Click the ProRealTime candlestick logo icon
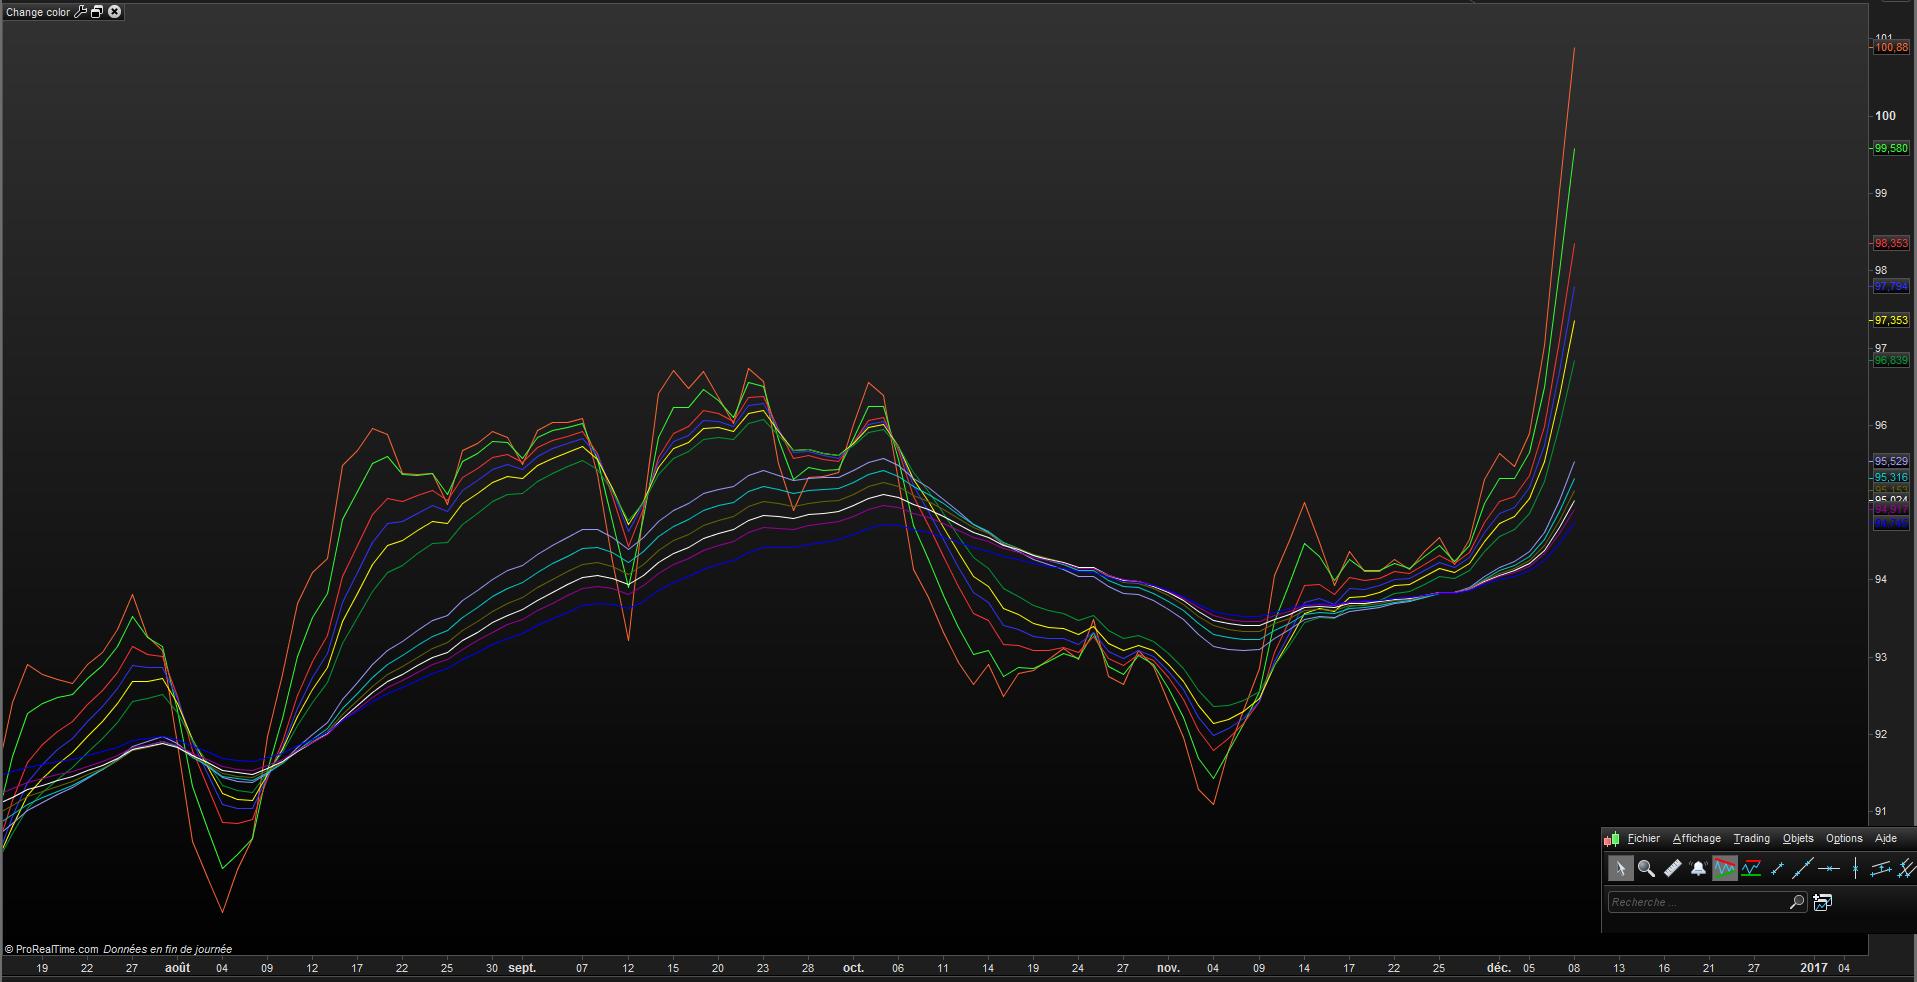The height and width of the screenshot is (982, 1917). point(1611,839)
